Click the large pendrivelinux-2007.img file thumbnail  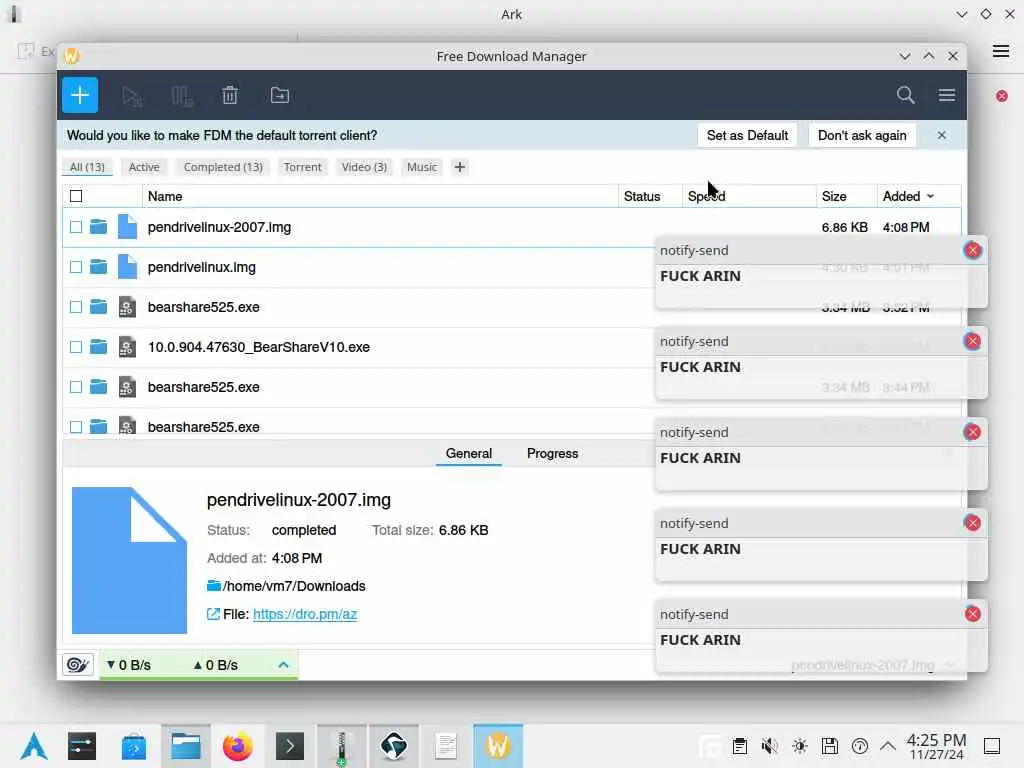coord(129,560)
